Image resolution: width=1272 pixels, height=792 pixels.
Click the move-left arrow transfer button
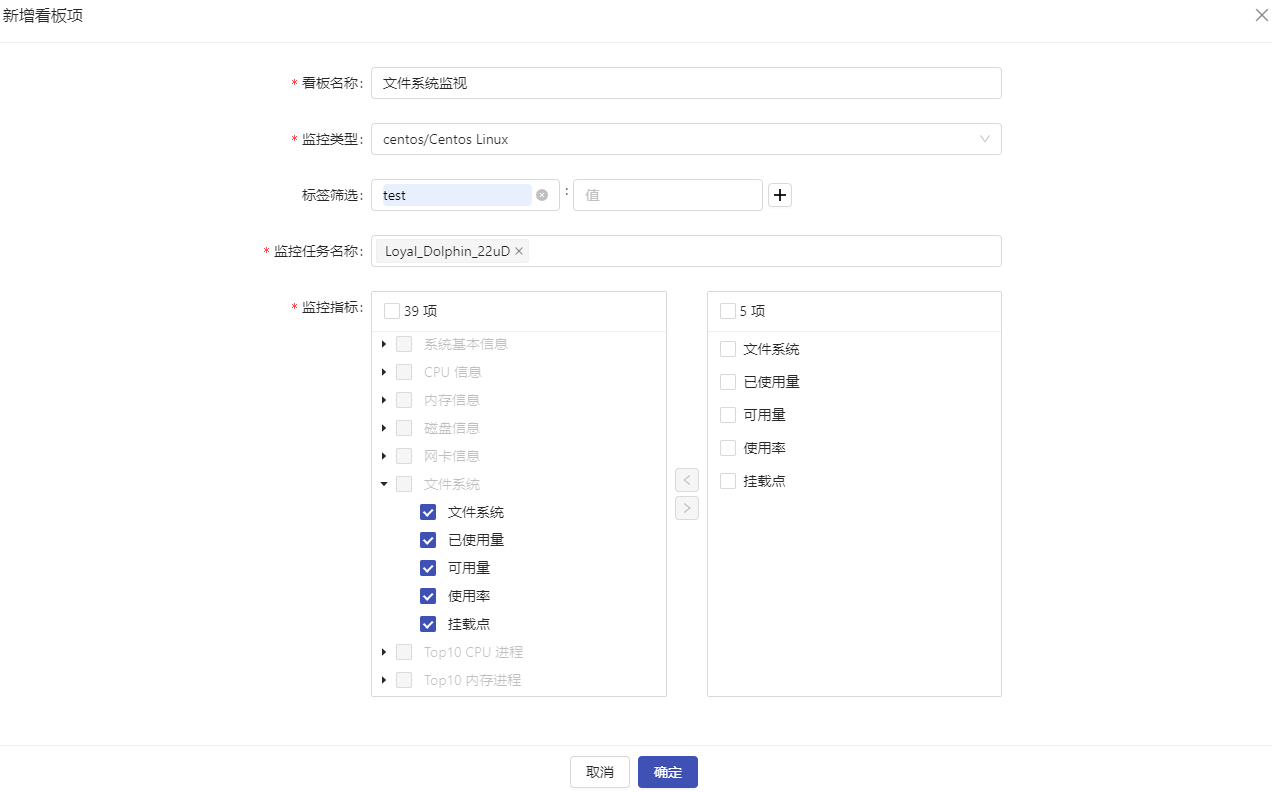coord(687,480)
